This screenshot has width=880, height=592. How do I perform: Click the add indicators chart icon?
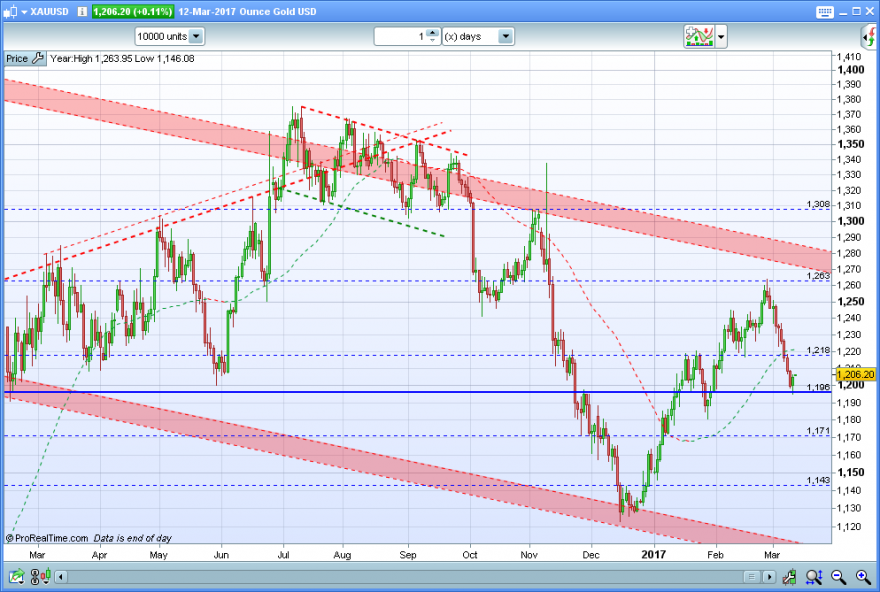coord(699,36)
